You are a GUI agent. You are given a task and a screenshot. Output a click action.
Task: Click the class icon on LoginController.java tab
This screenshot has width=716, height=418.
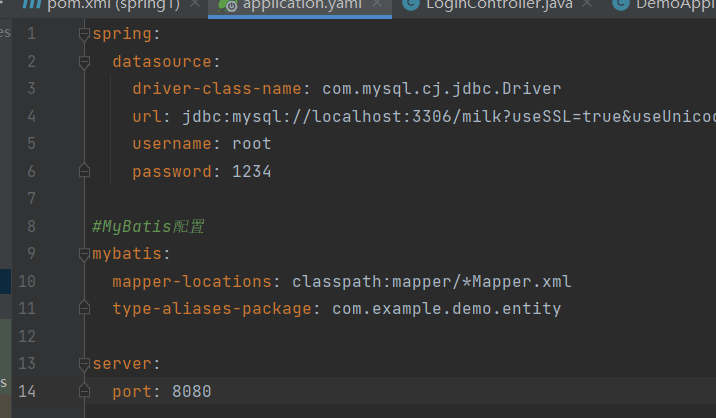point(410,5)
